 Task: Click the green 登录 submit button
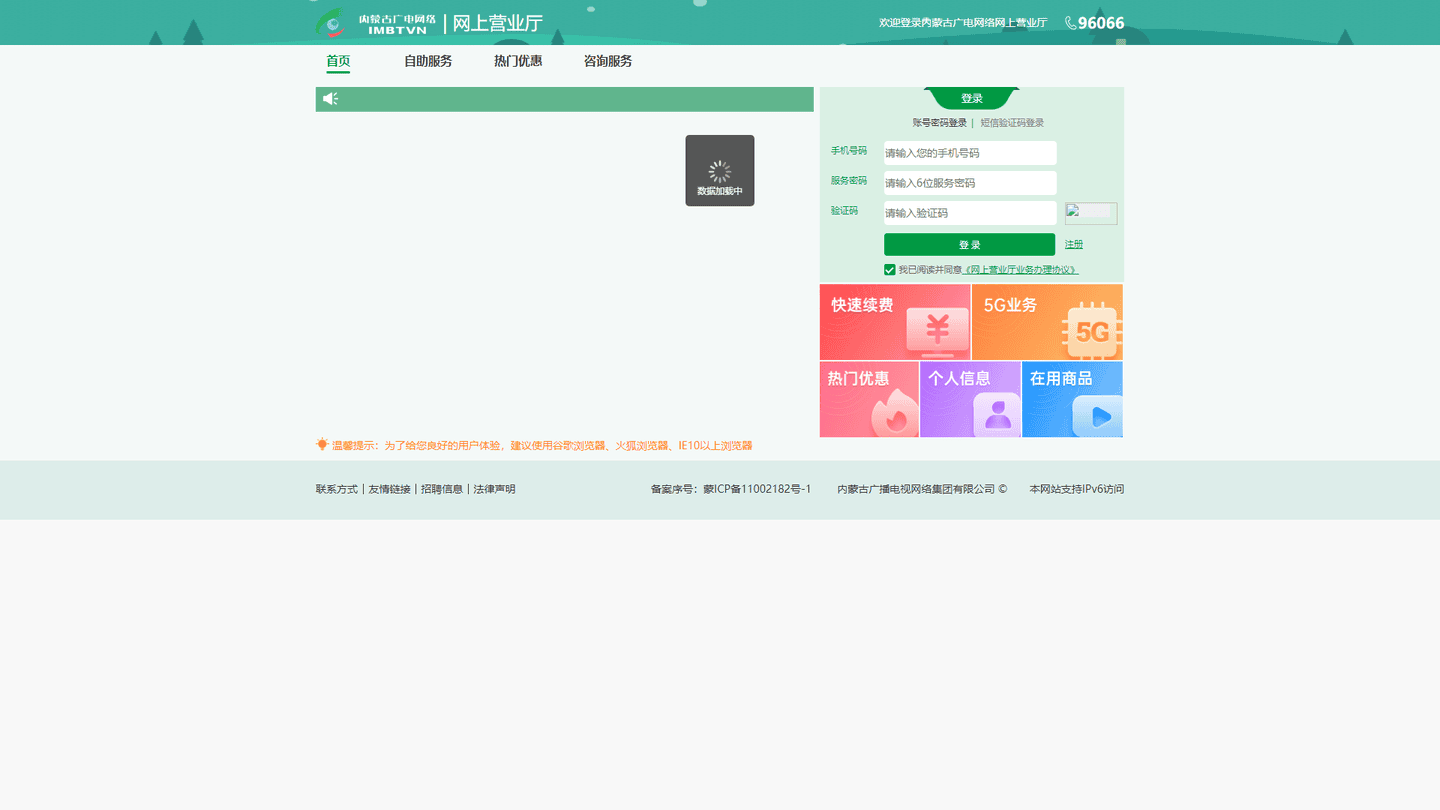[969, 245]
